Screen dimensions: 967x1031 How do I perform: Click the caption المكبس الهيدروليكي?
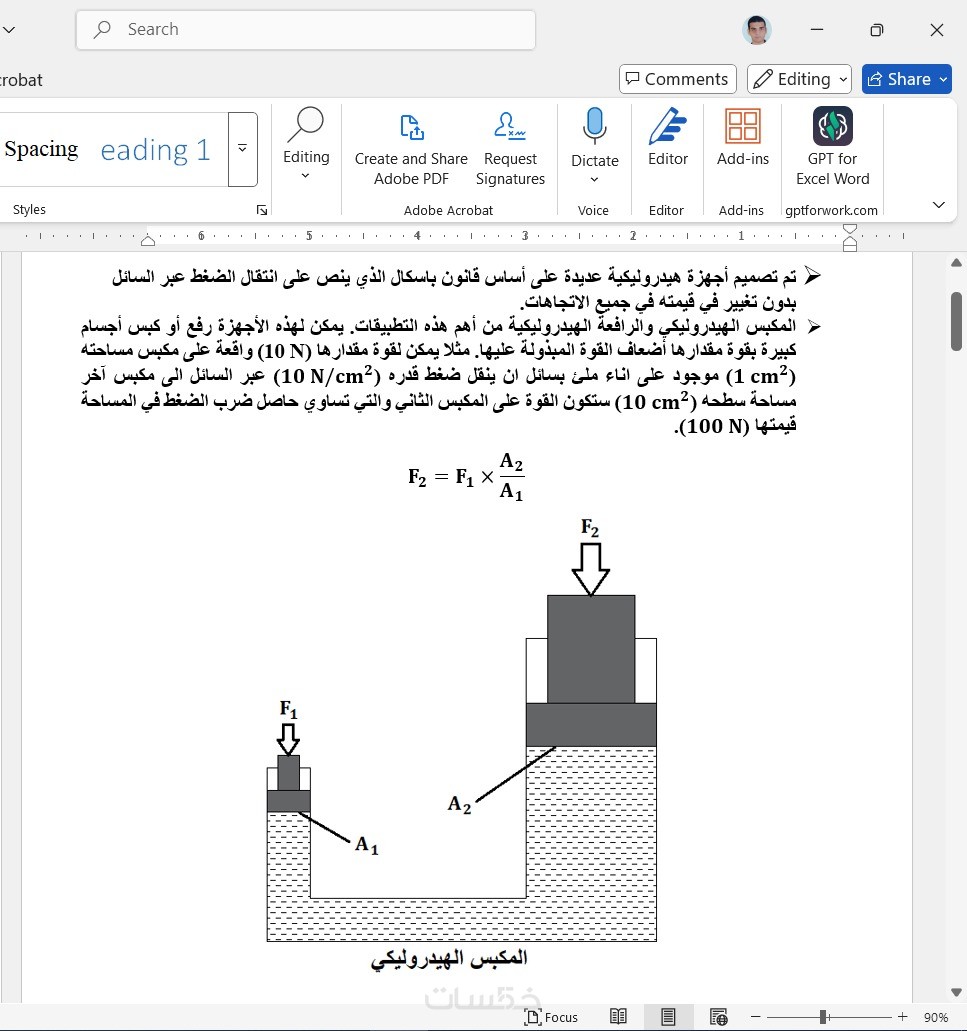click(x=449, y=959)
